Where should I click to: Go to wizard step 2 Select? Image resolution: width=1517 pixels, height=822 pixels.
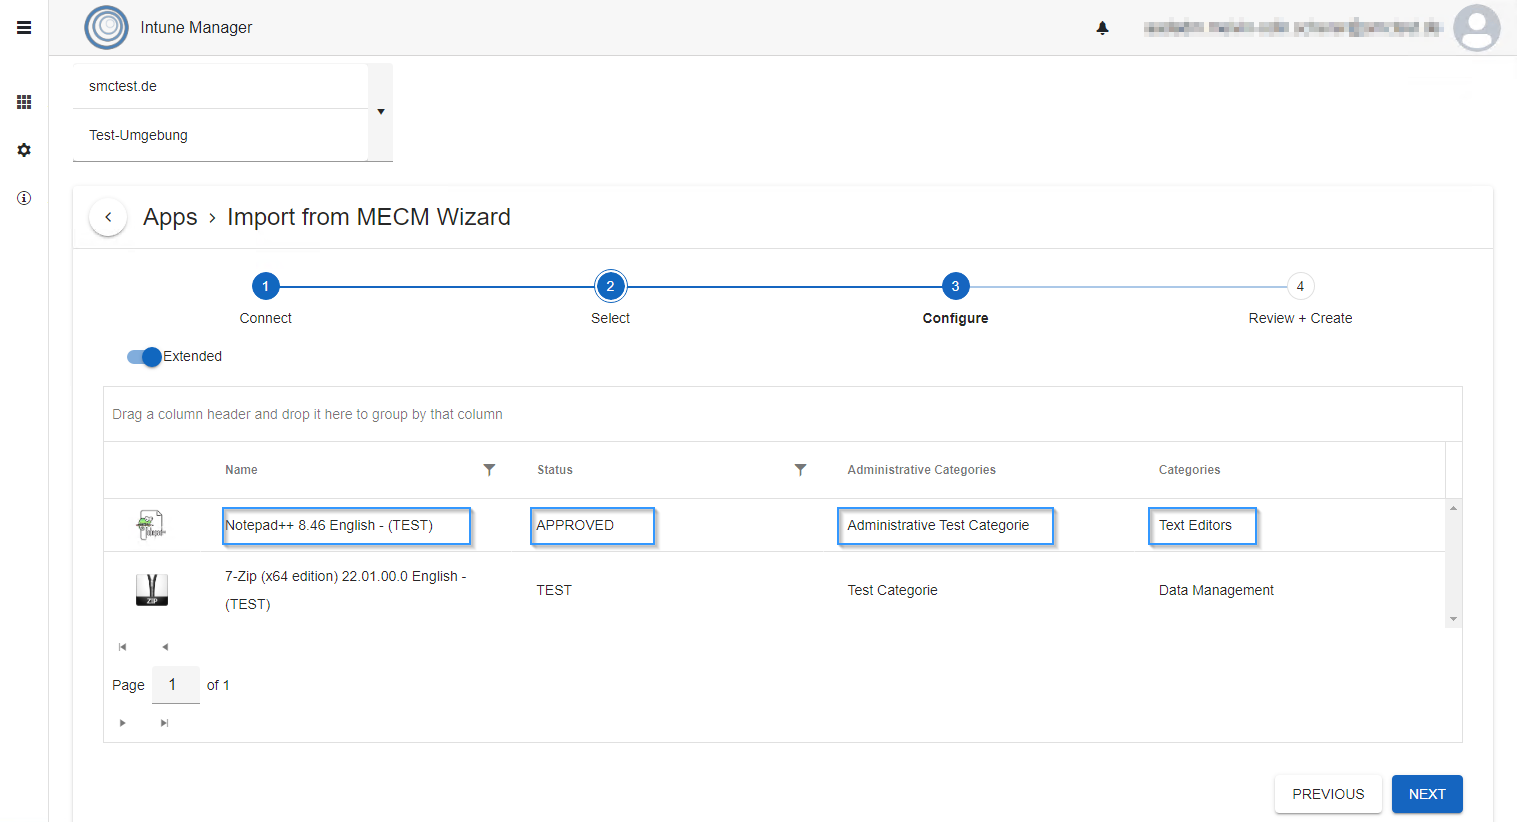610,286
